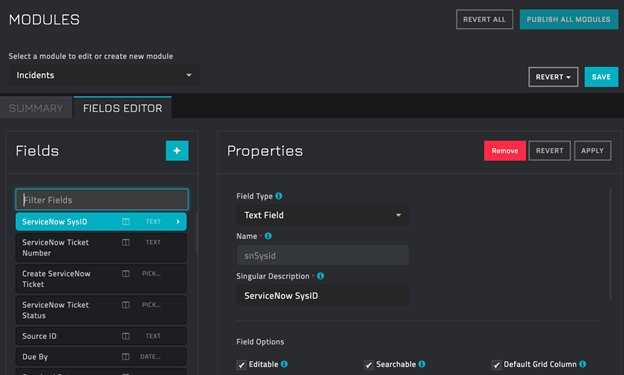Click column icon in ServiceNow Ticket Status row
The image size is (624, 375).
click(126, 305)
